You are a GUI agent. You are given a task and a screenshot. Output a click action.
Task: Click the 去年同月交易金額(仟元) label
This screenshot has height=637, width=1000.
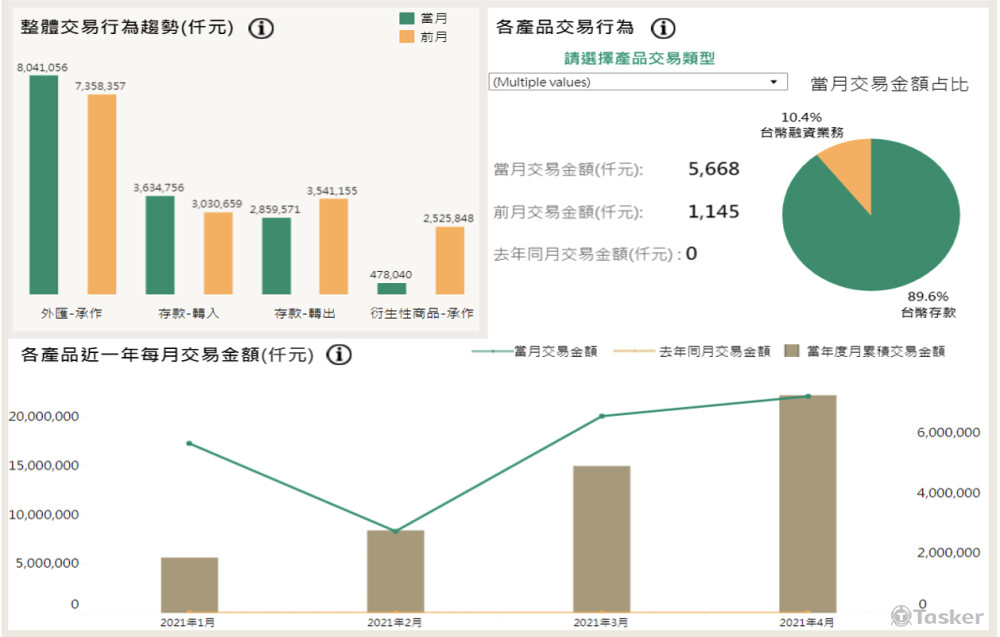[x=587, y=254]
